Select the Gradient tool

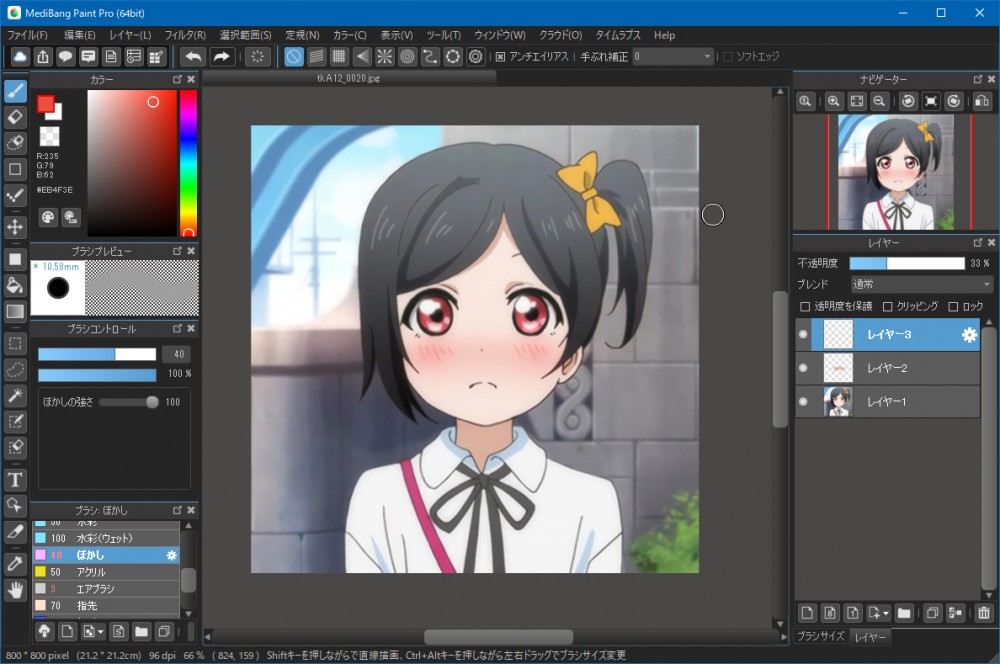(15, 311)
